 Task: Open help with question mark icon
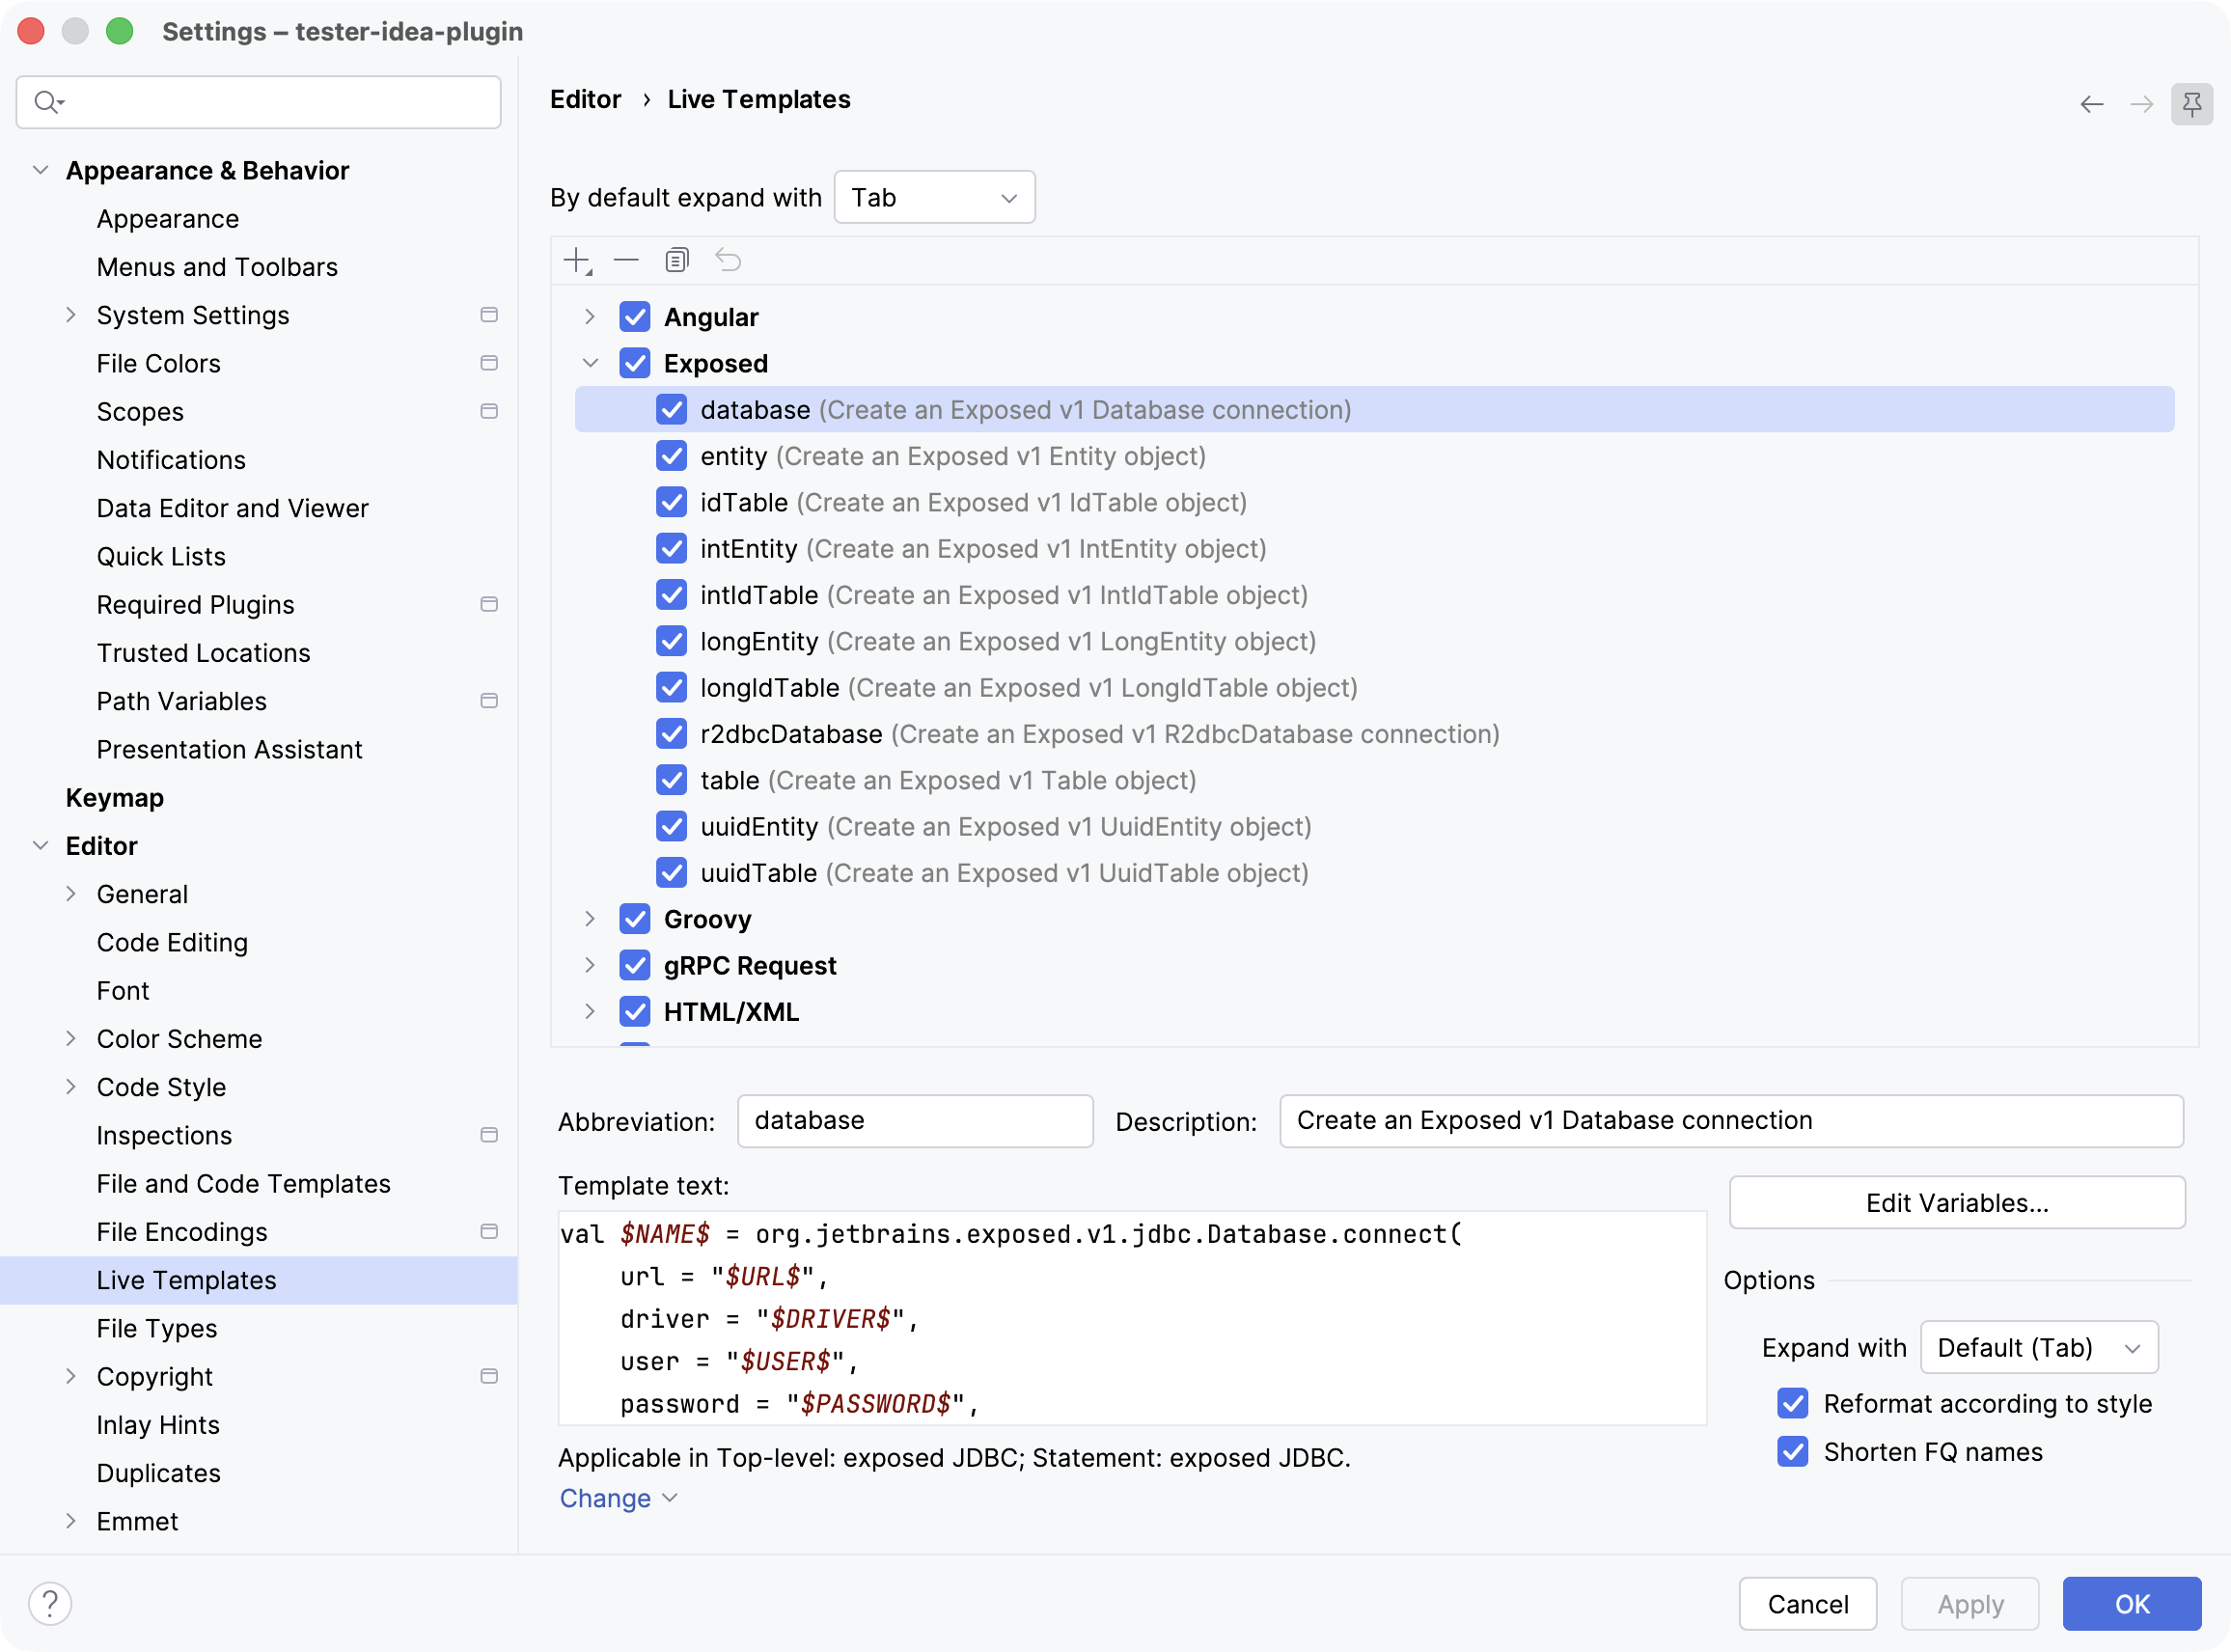[x=50, y=1604]
